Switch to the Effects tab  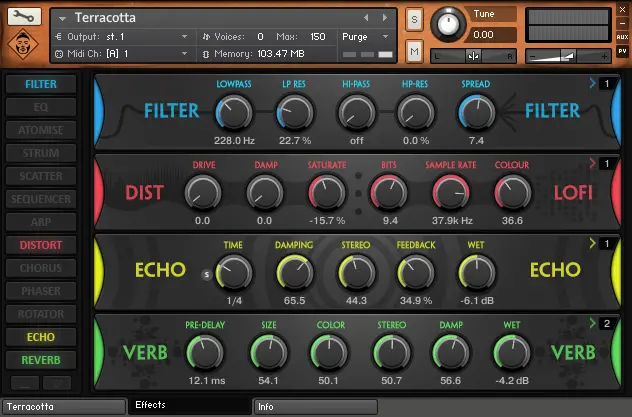click(x=189, y=405)
